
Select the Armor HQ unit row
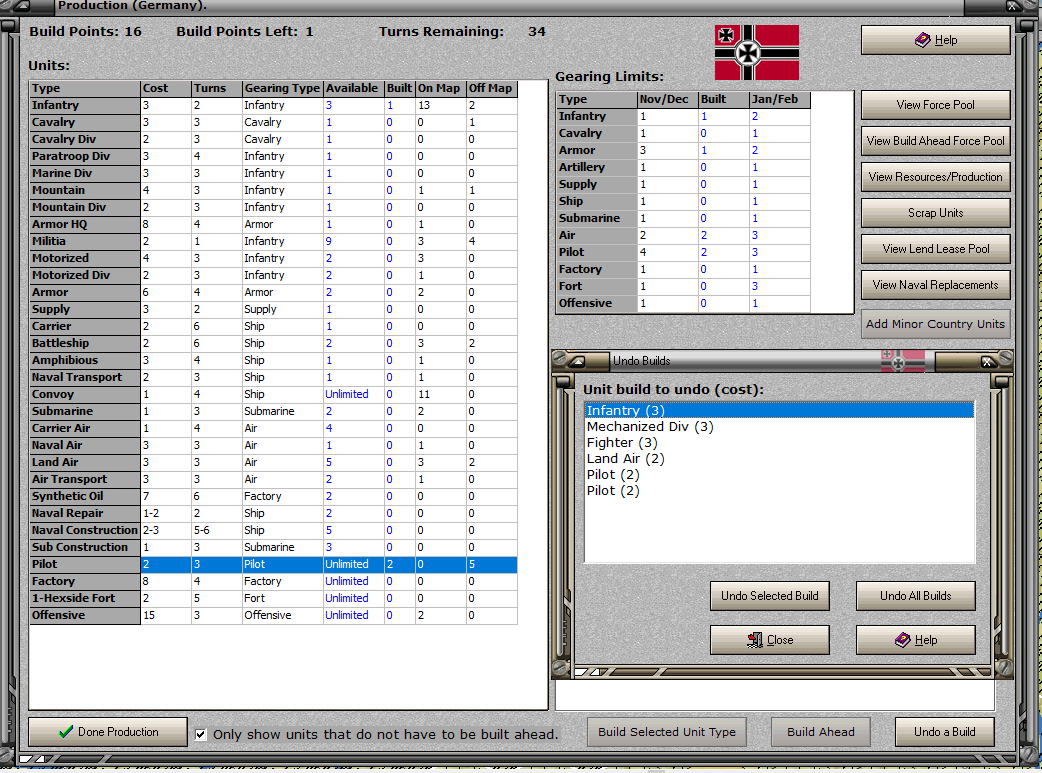coord(273,224)
